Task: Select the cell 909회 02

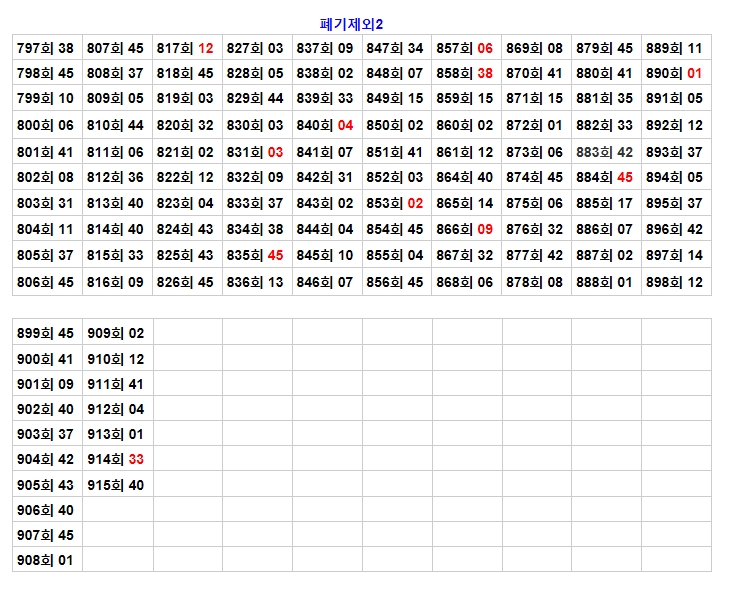Action: click(x=116, y=333)
